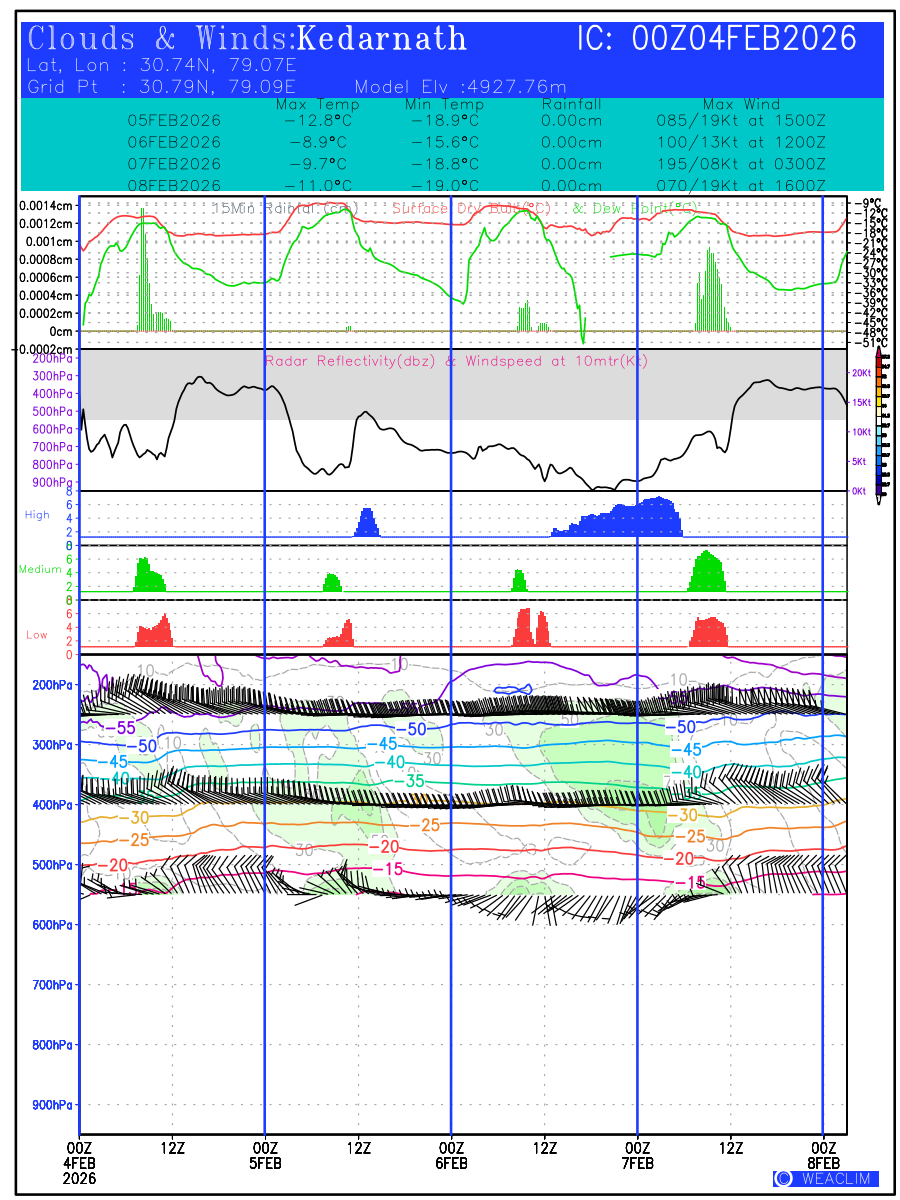Viewport: 900px width, 1200px height.
Task: Click the WEACLIM copyright logo
Action: [x=826, y=1178]
